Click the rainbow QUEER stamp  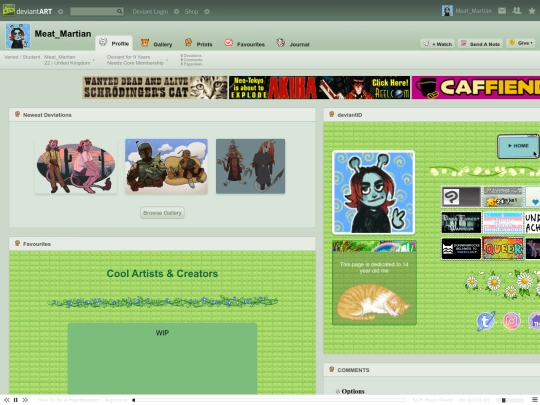503,248
